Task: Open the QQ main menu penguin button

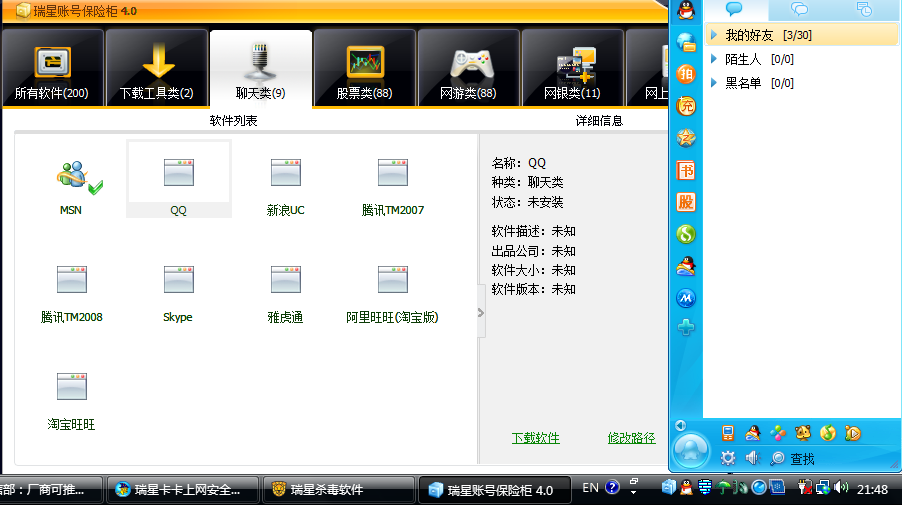Action: pyautogui.click(x=691, y=450)
